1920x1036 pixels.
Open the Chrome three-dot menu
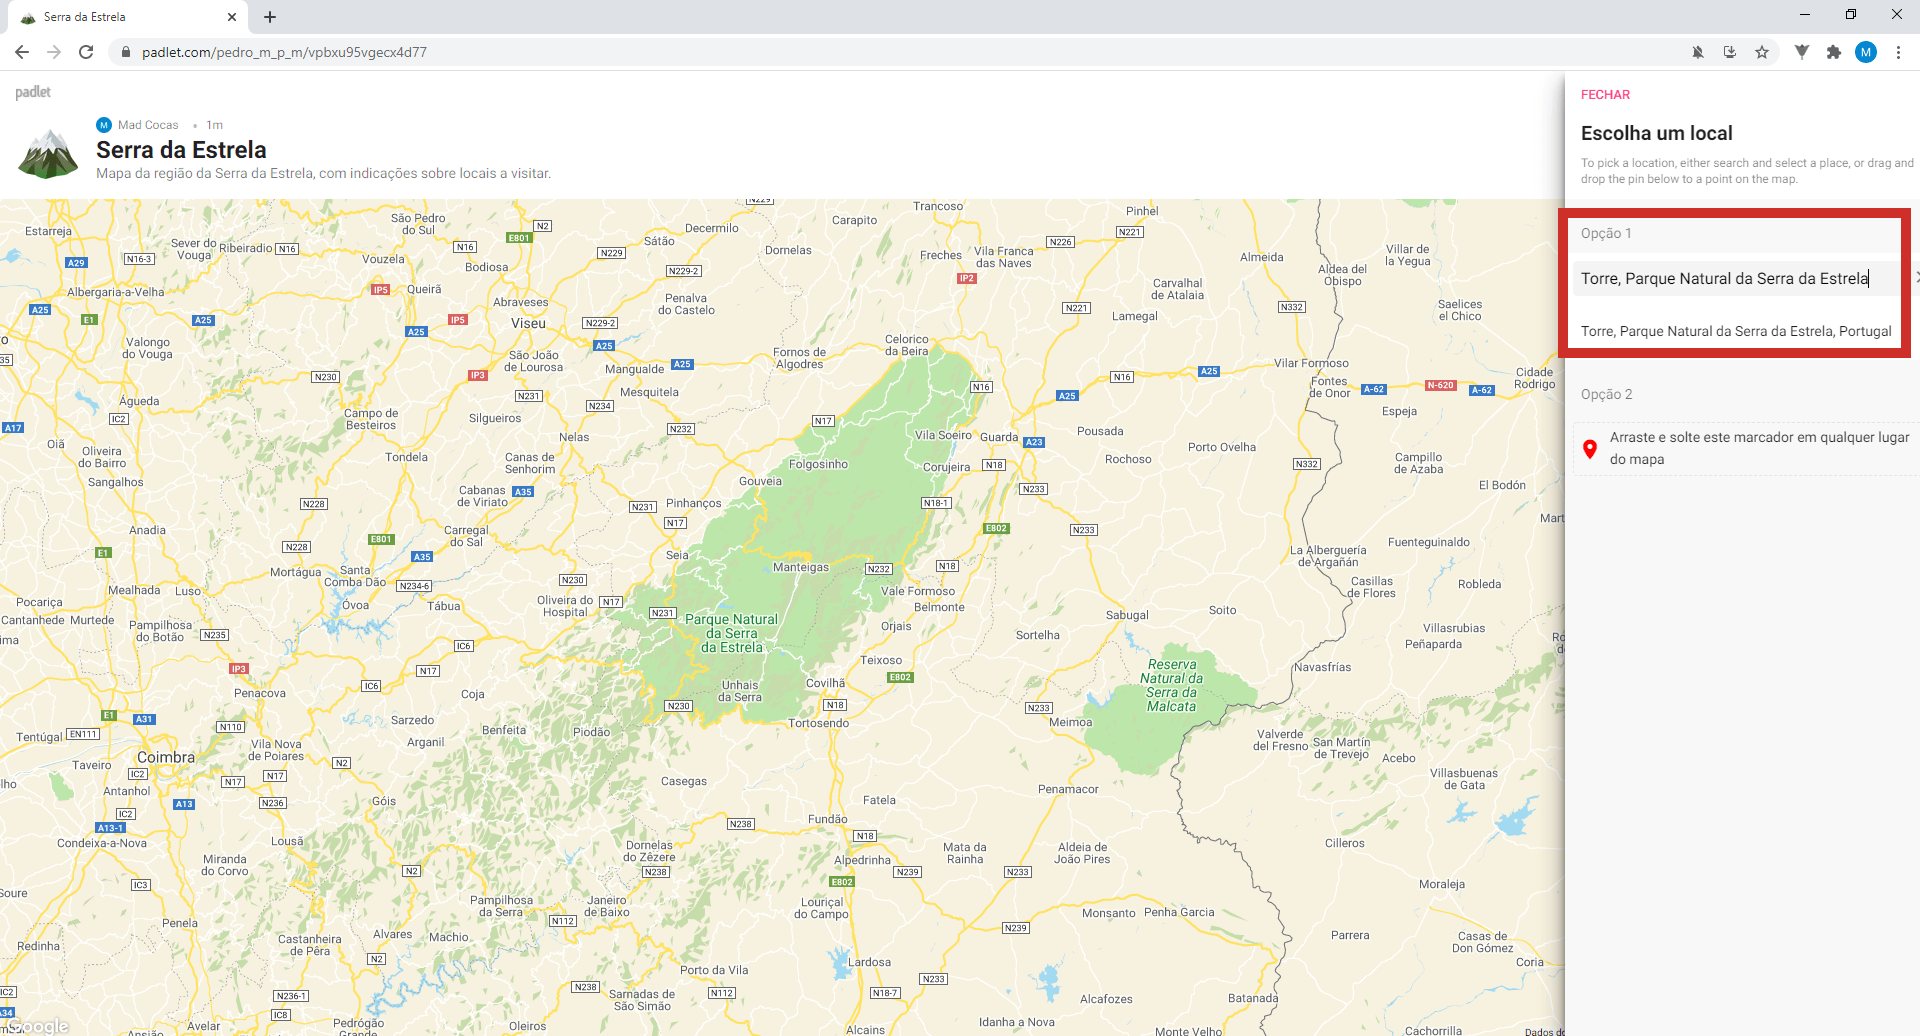(x=1898, y=52)
